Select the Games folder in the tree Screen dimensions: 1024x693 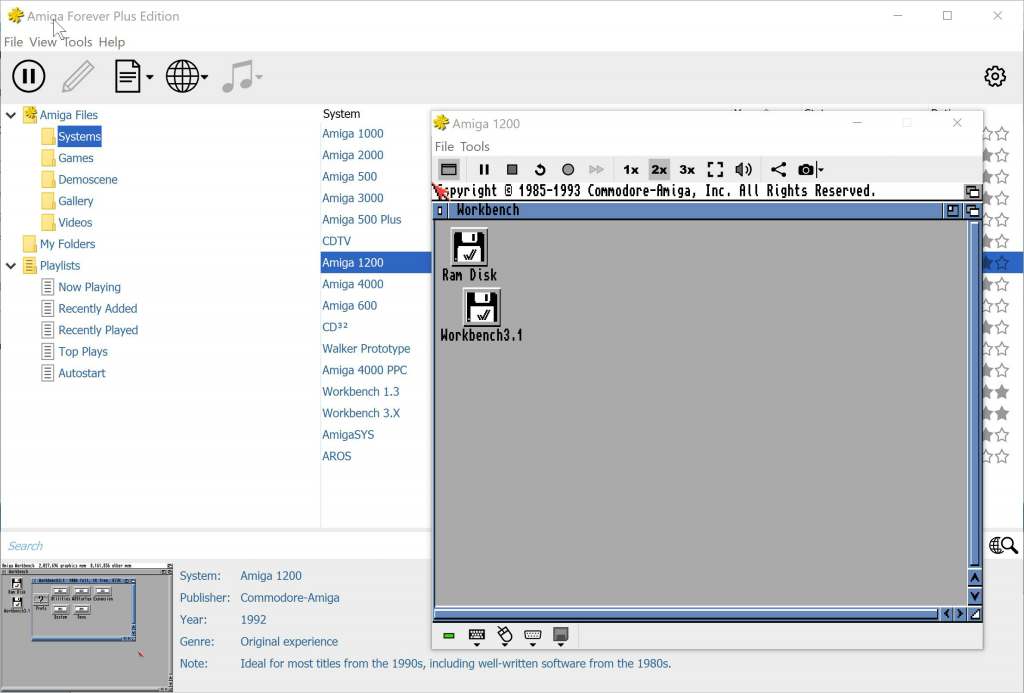(x=76, y=158)
